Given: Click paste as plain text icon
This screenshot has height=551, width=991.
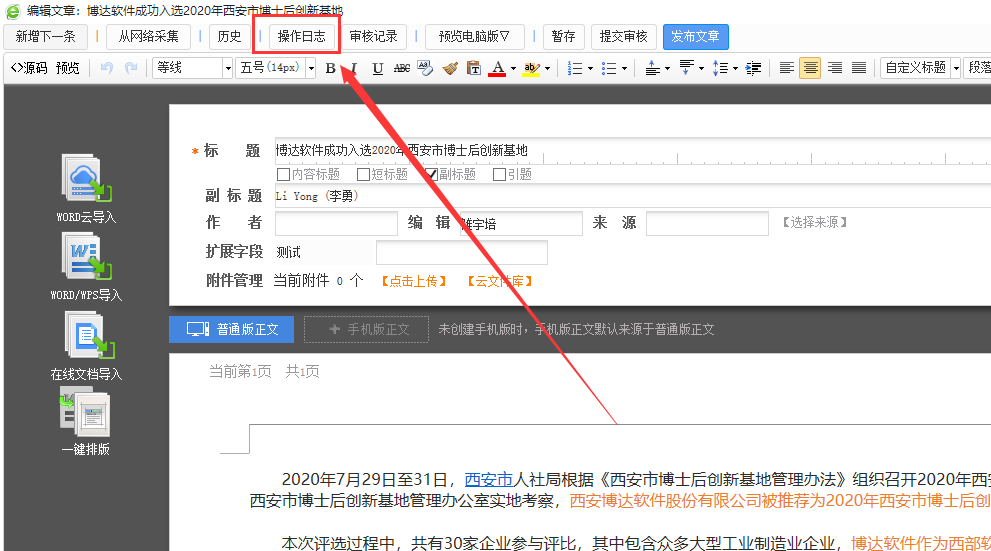Looking at the screenshot, I should [473, 68].
